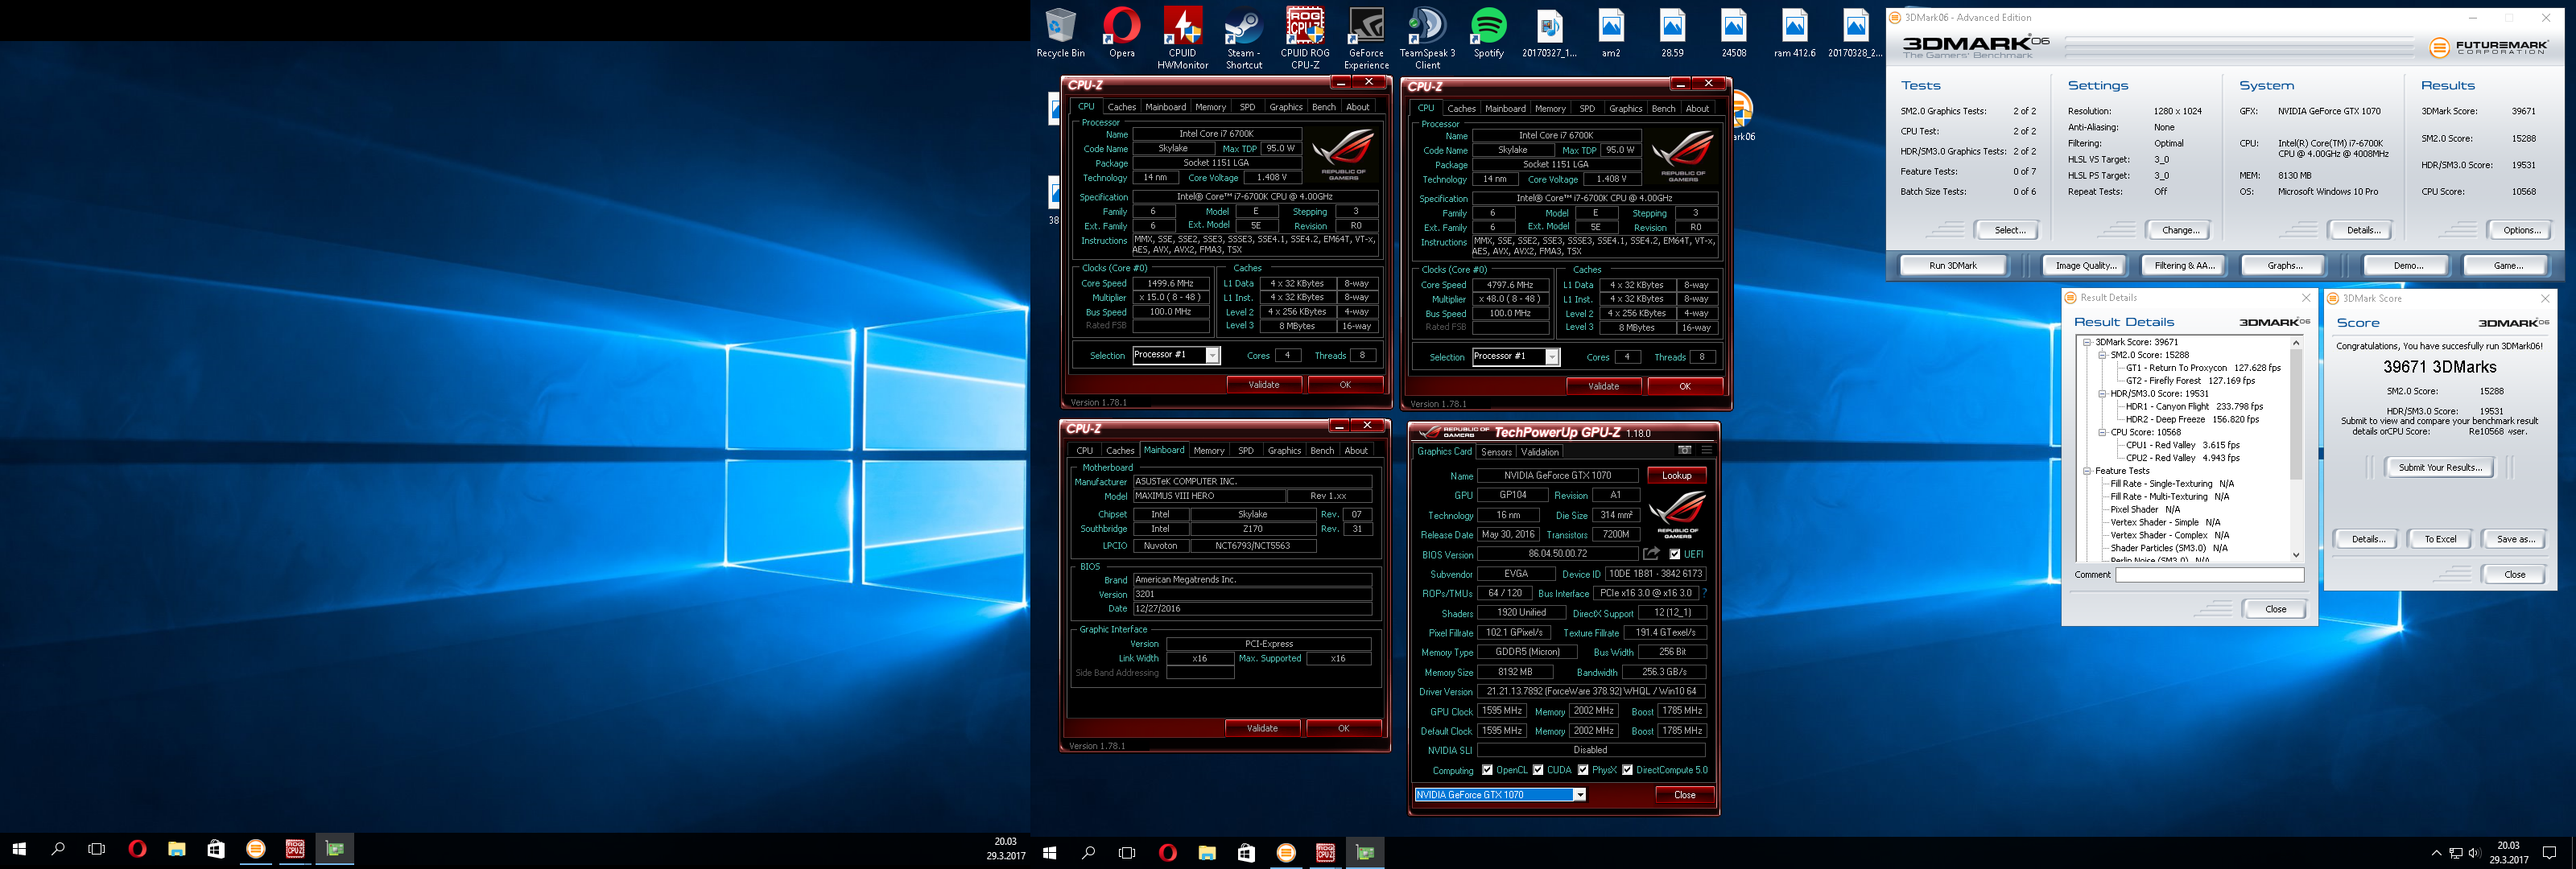
Task: Open the NVIDIA GeForce GTX 1070 GPU selector dropdown
Action: [x=1580, y=795]
